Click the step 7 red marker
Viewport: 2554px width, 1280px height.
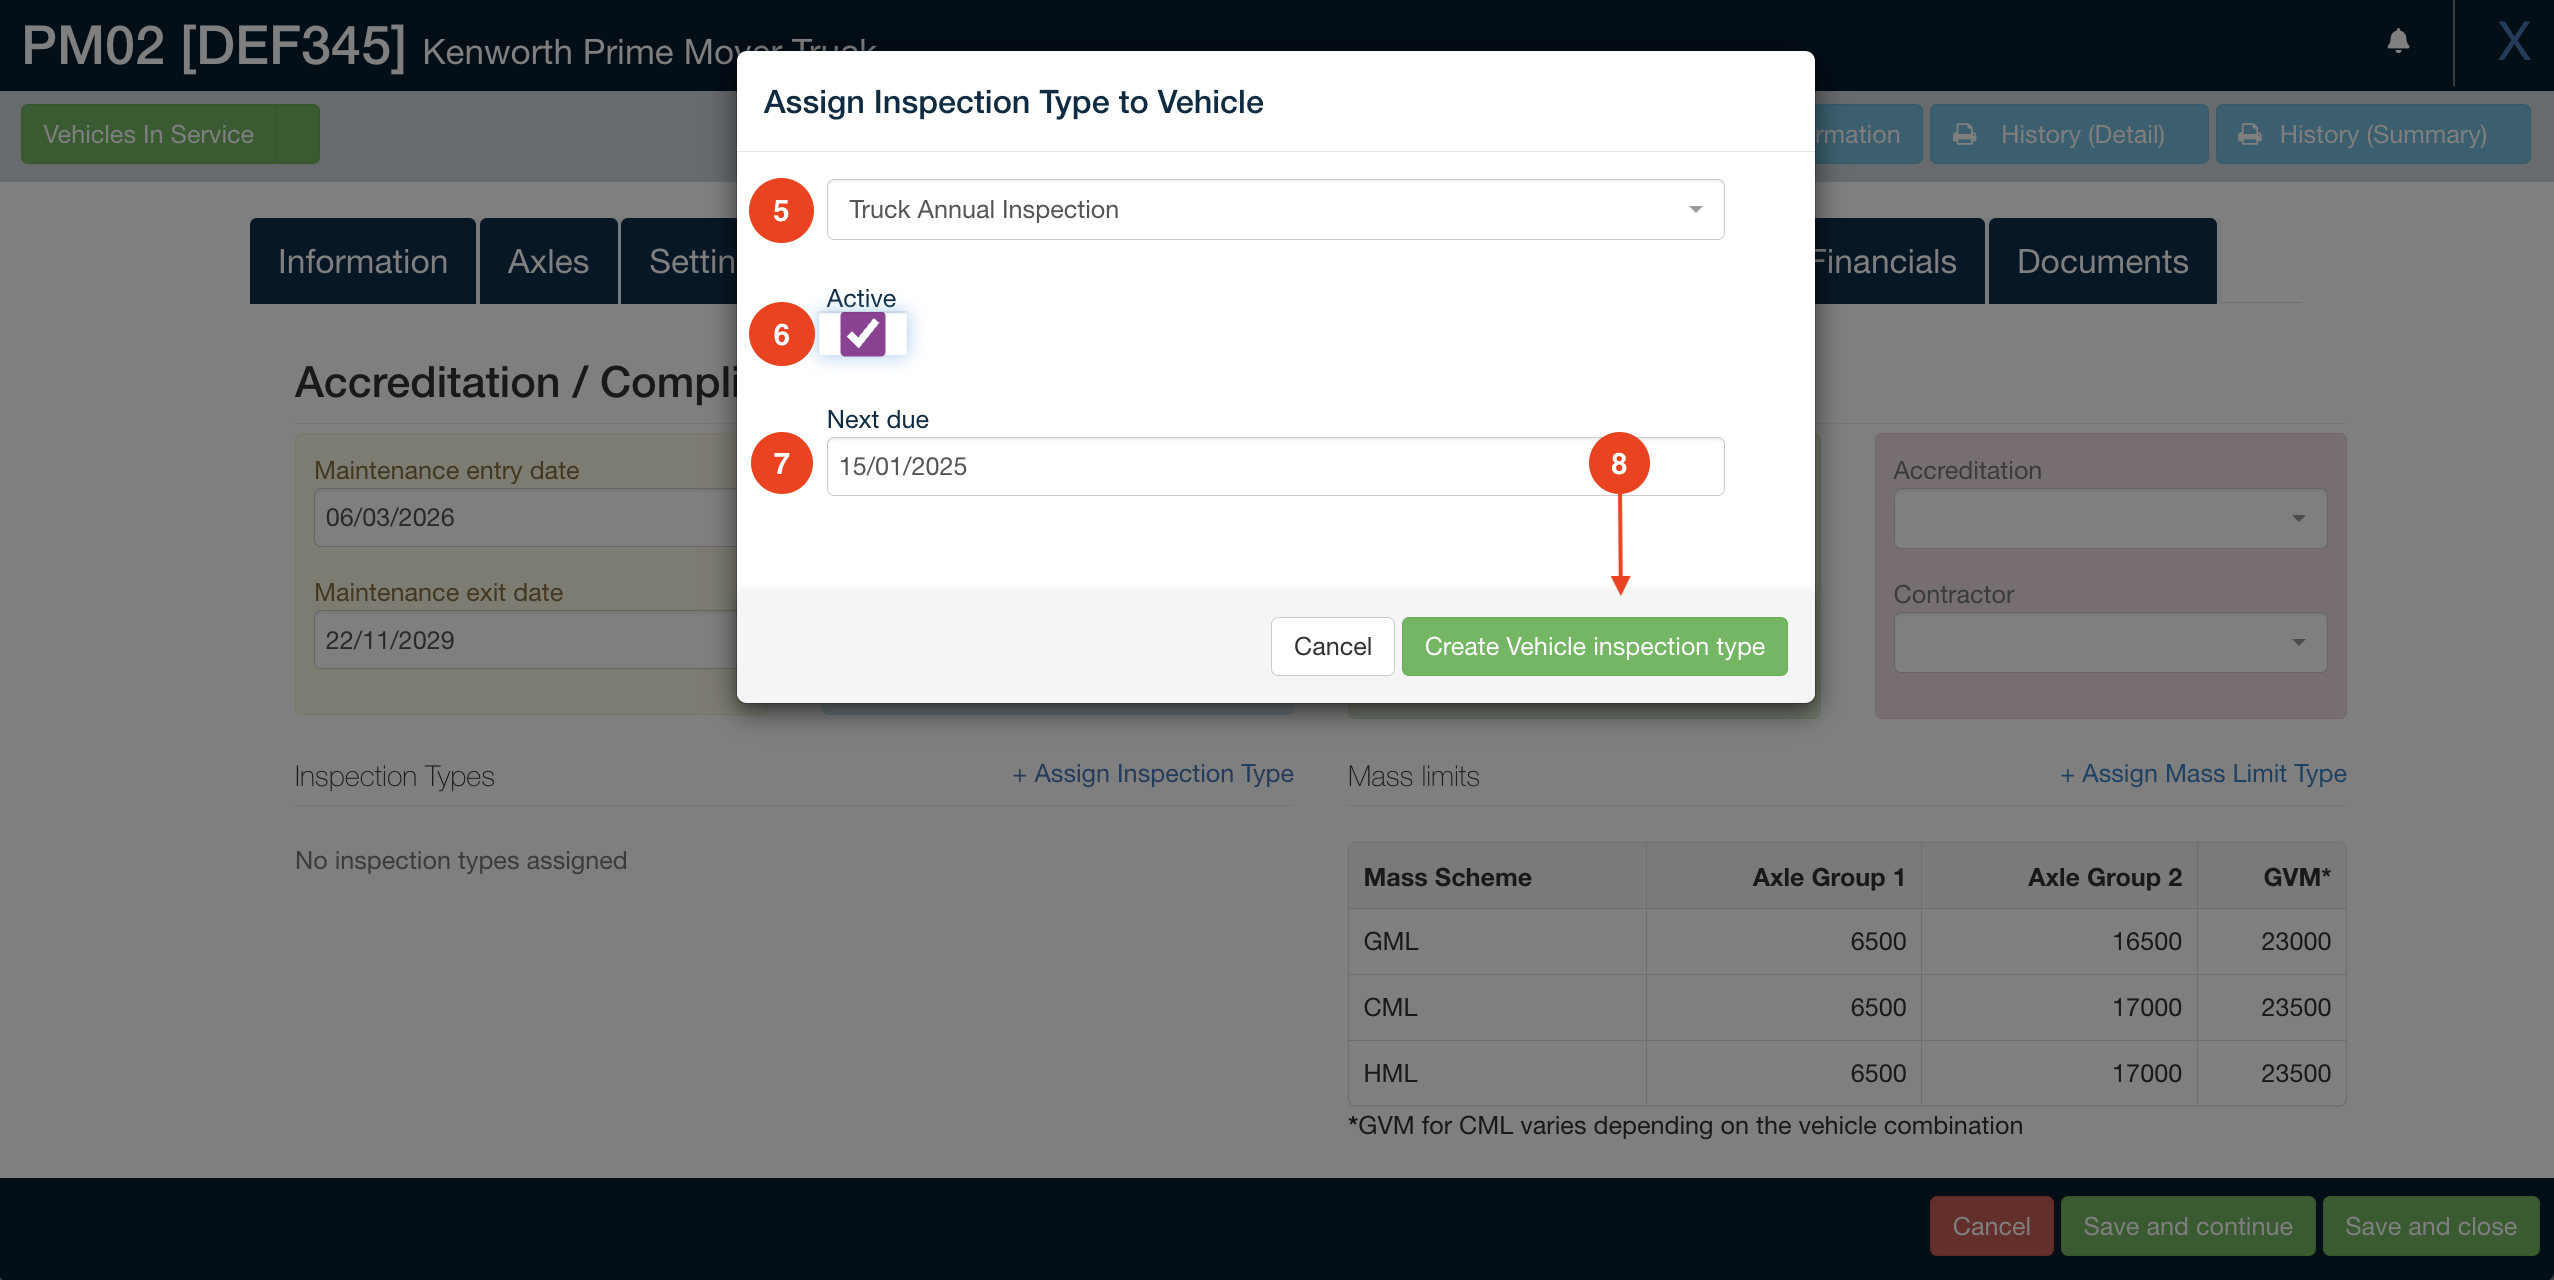click(x=781, y=463)
